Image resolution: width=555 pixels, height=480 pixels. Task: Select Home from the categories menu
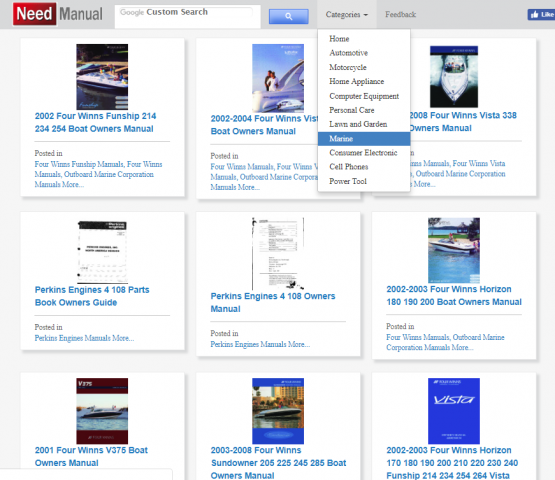(x=364, y=39)
